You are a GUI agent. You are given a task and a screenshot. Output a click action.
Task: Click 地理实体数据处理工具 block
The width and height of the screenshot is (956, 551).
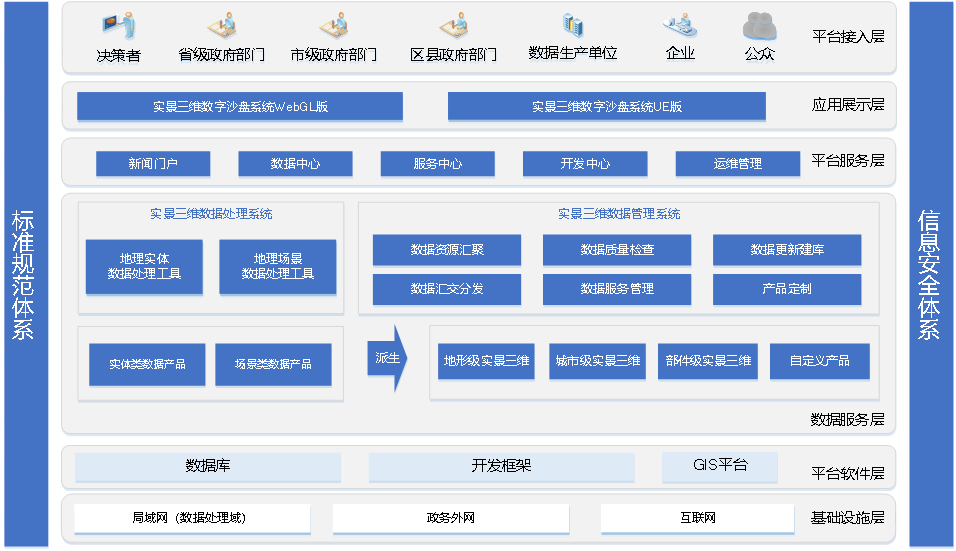pos(144,266)
